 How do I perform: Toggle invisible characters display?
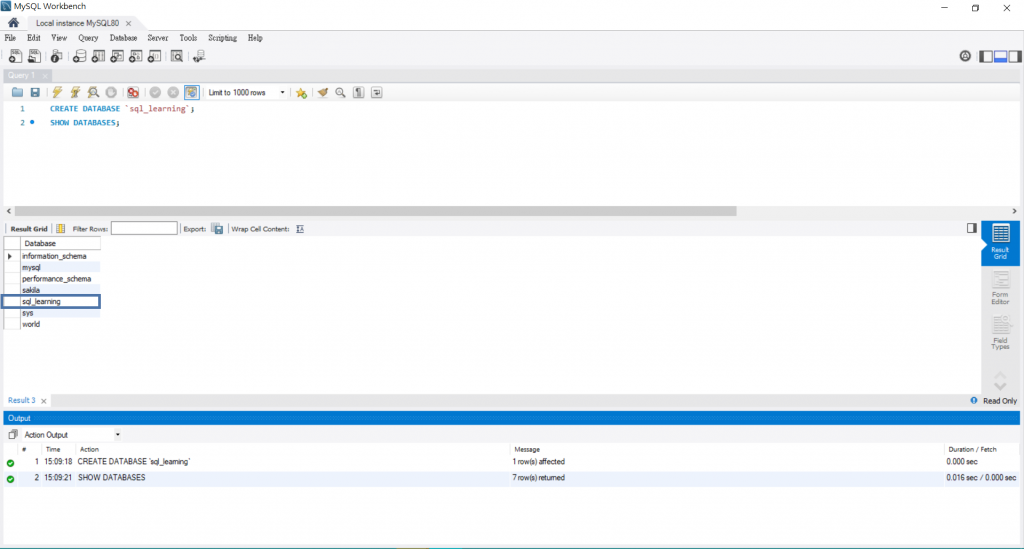[359, 93]
